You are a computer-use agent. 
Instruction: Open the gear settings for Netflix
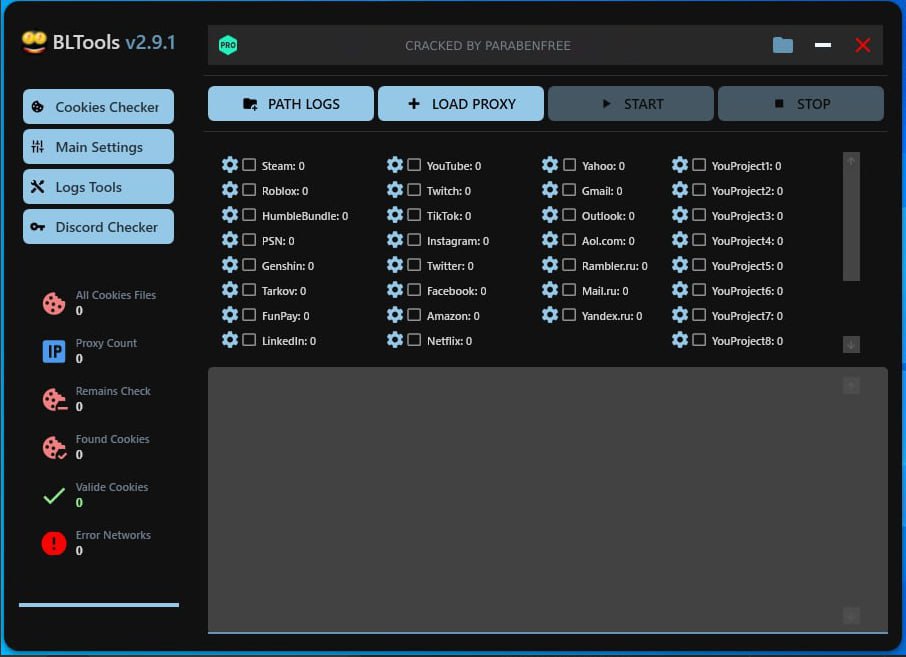point(395,340)
